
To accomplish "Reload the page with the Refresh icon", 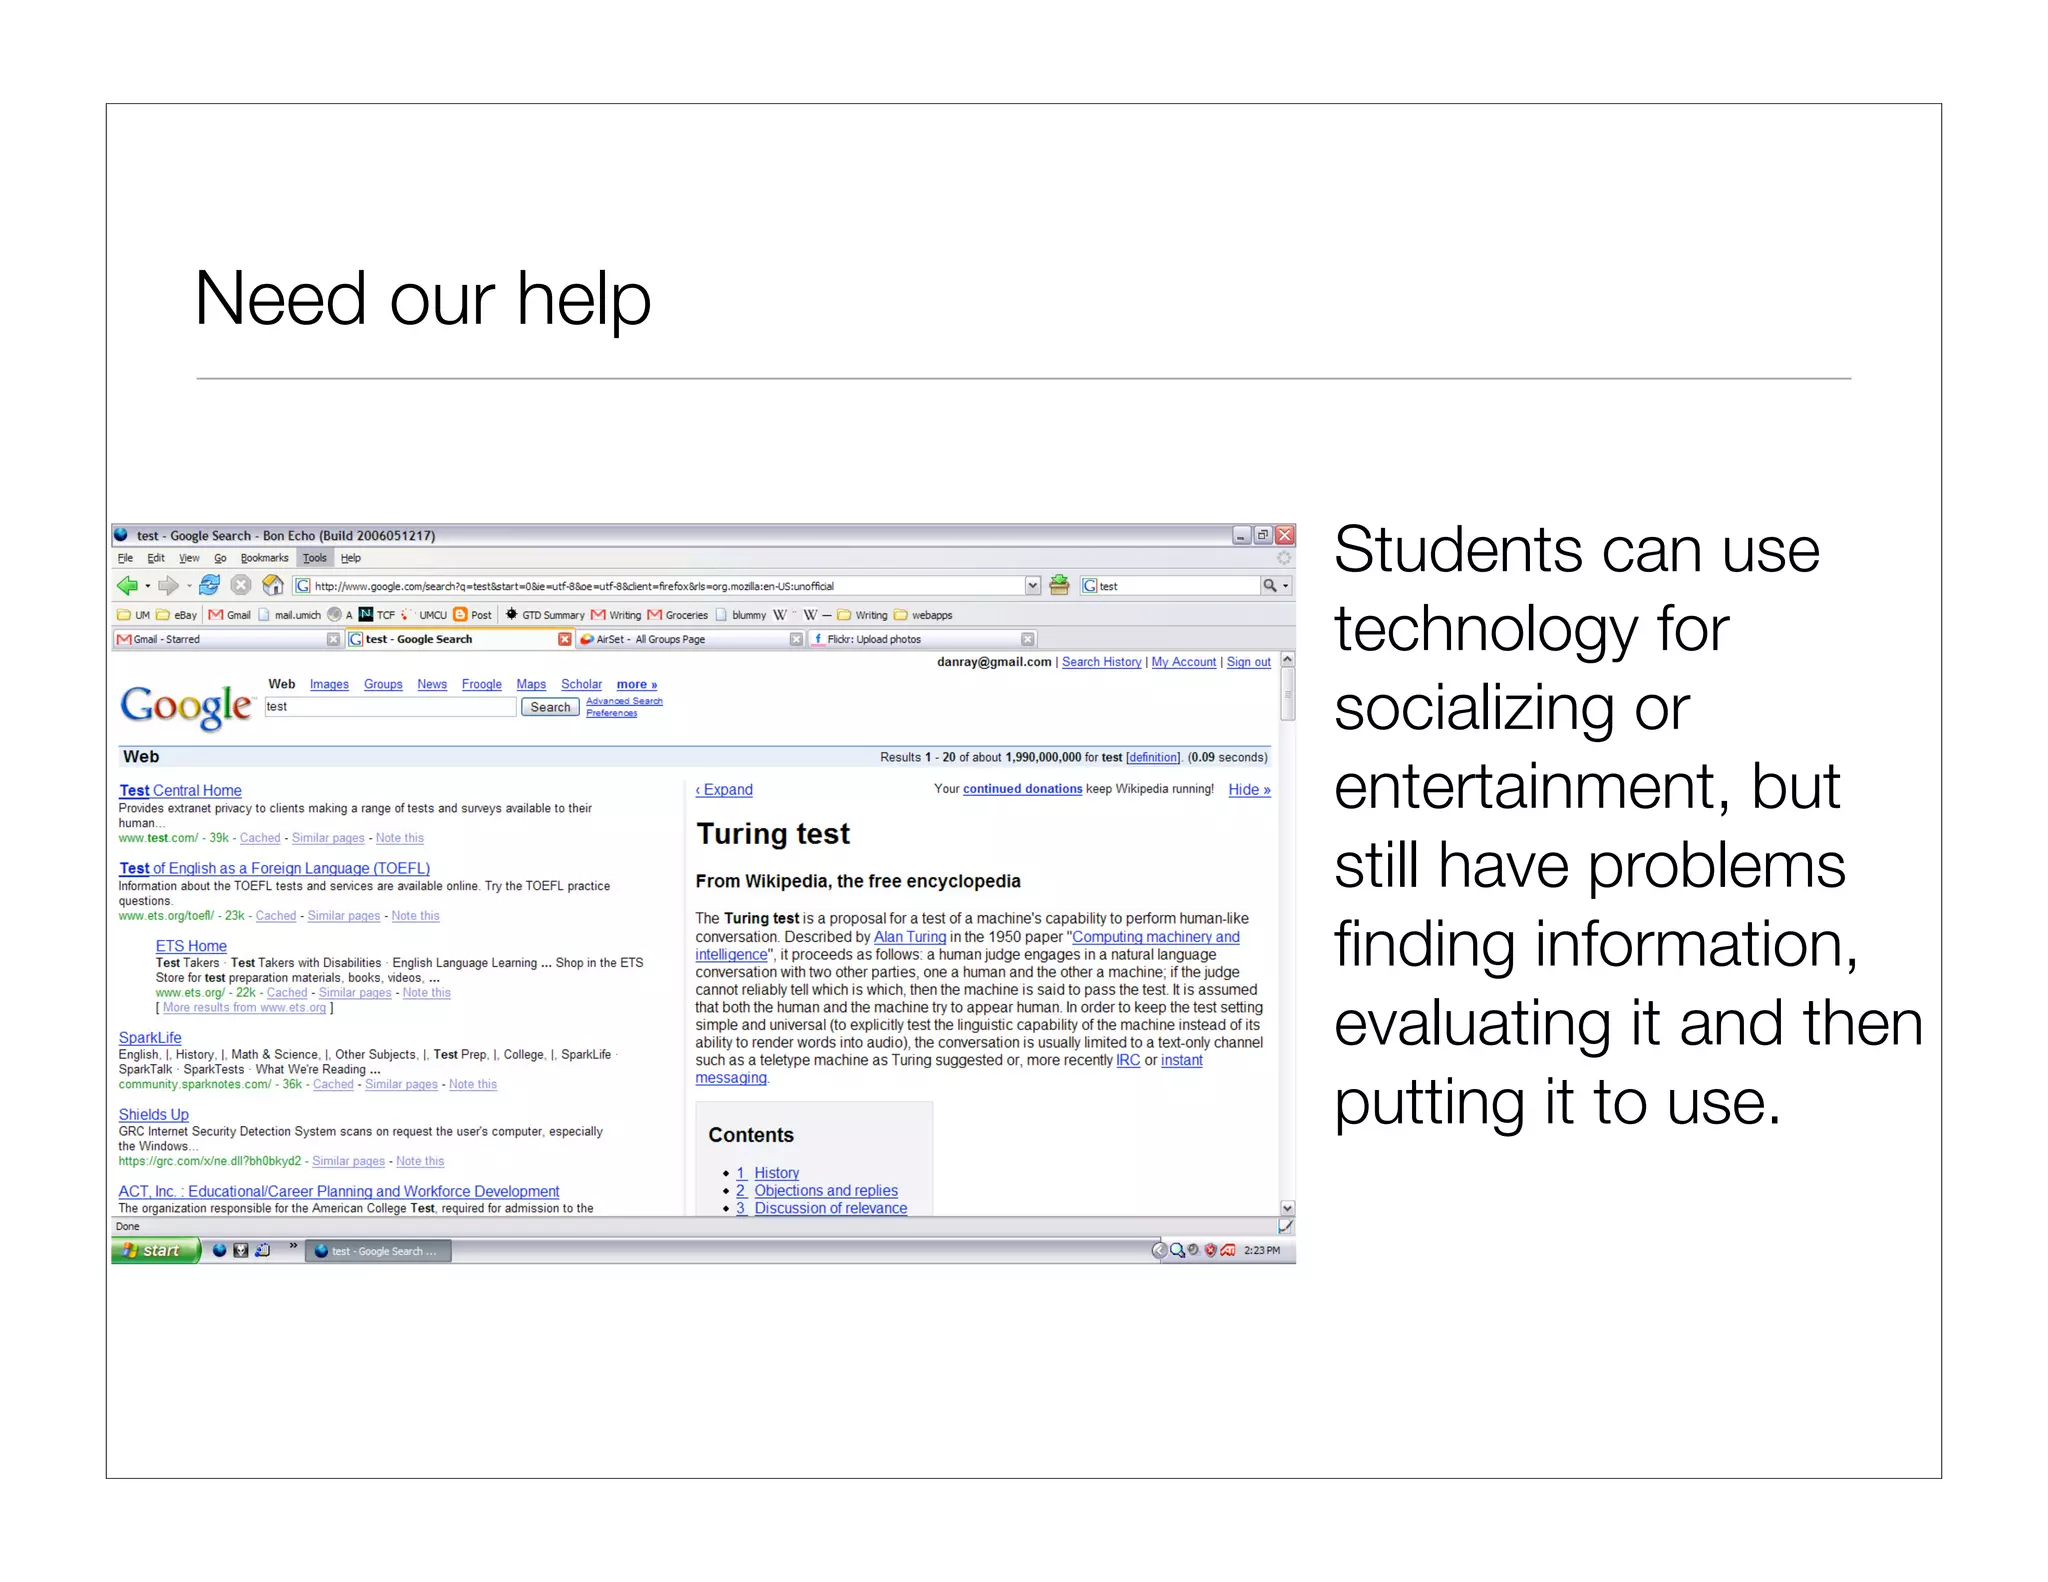I will (210, 586).
